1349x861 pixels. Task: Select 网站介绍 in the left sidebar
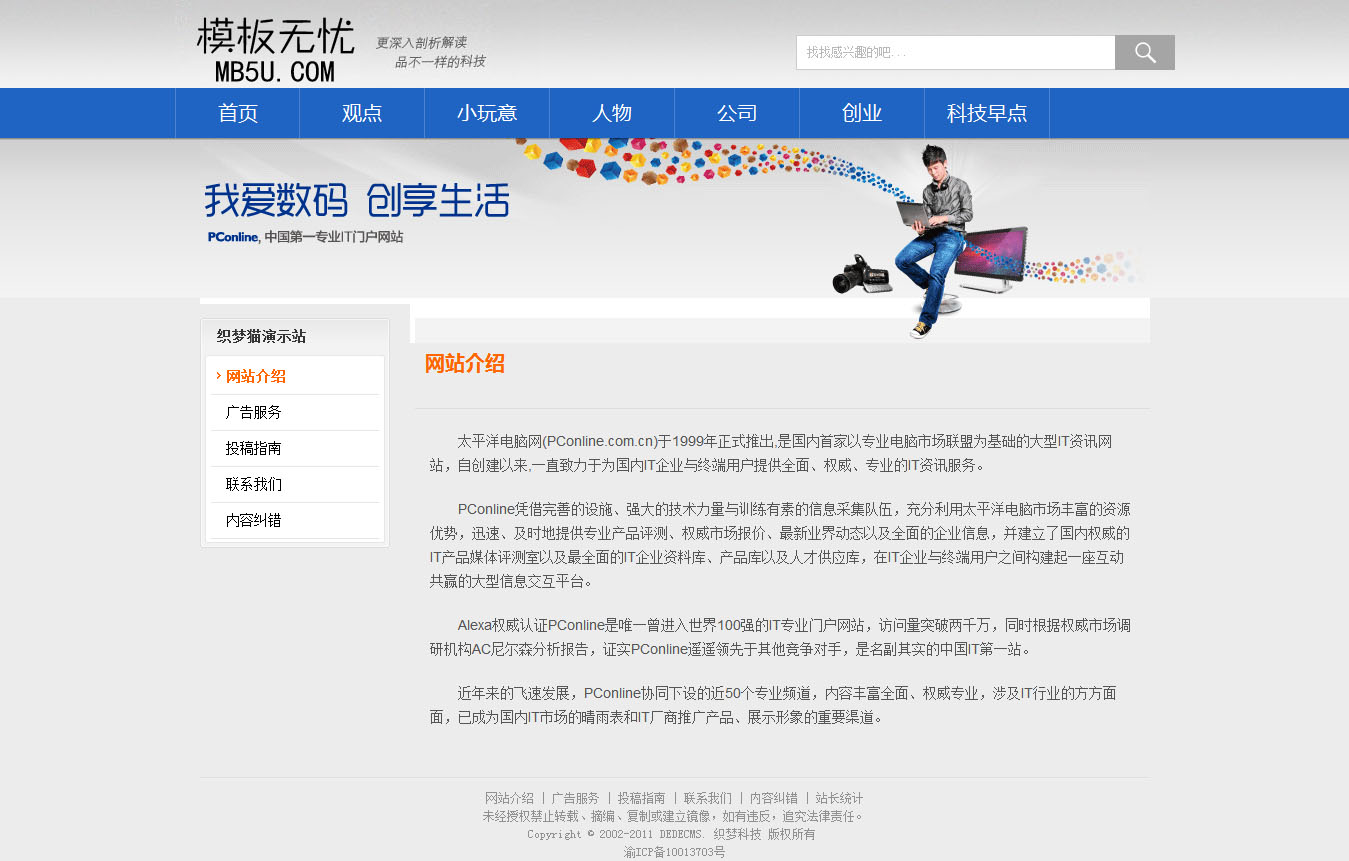[x=256, y=377]
